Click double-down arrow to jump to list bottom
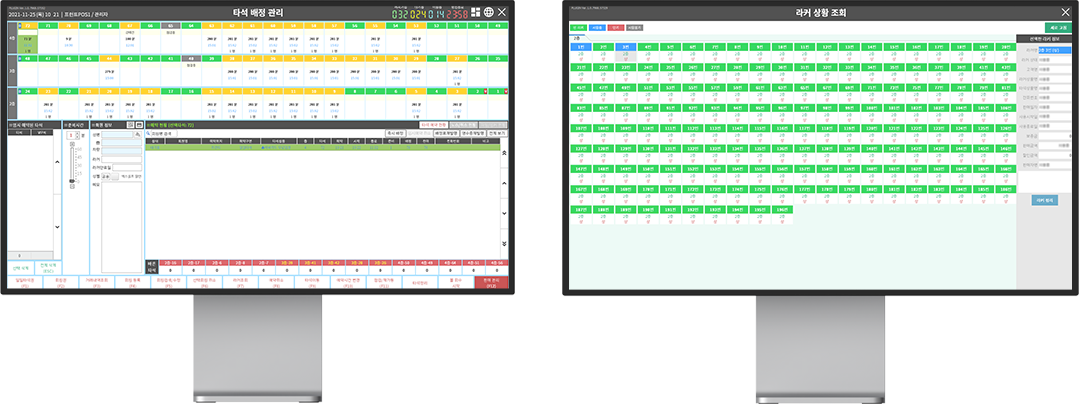Image resolution: width=1079 pixels, height=404 pixels. 506,244
